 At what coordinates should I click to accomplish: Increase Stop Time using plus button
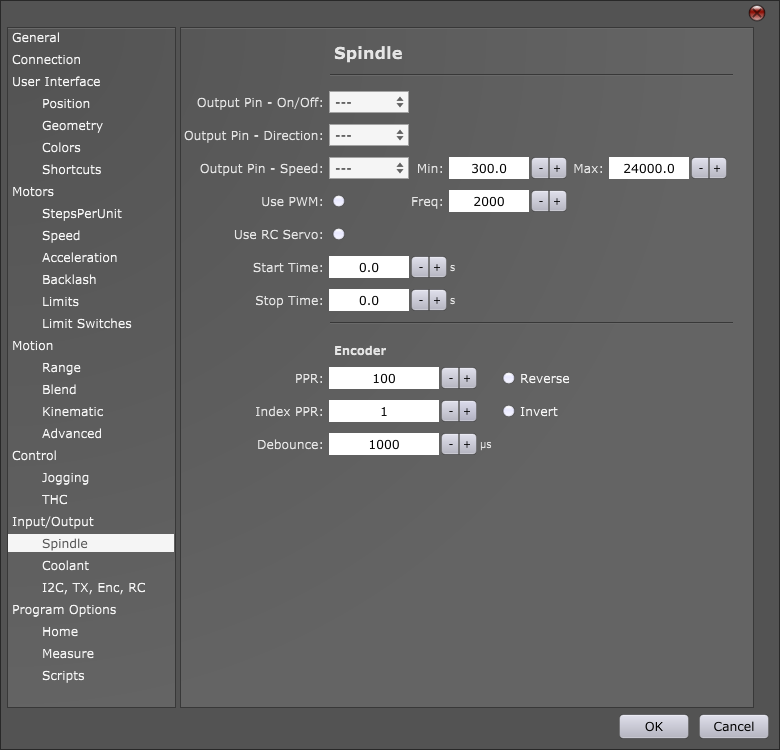[x=437, y=301]
